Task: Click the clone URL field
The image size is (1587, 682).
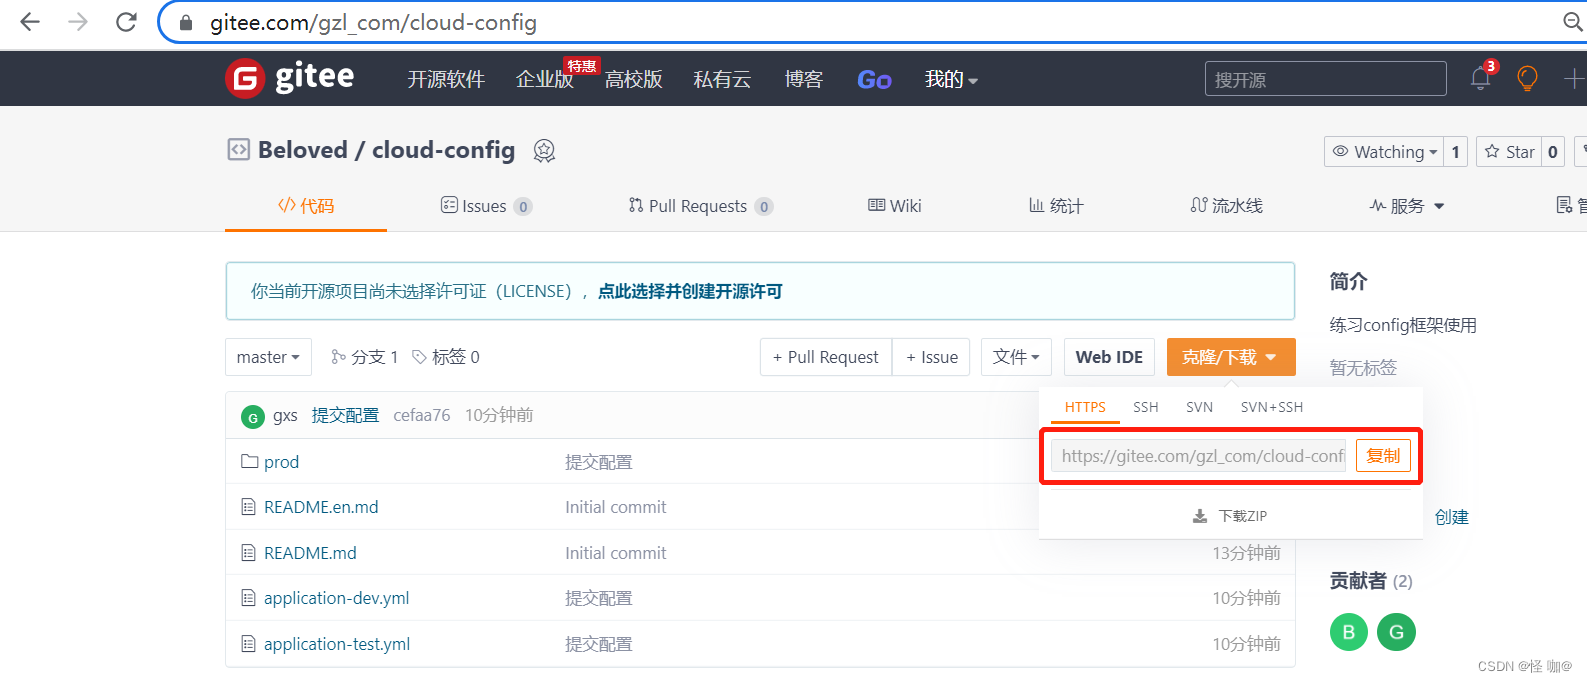Action: coord(1198,456)
